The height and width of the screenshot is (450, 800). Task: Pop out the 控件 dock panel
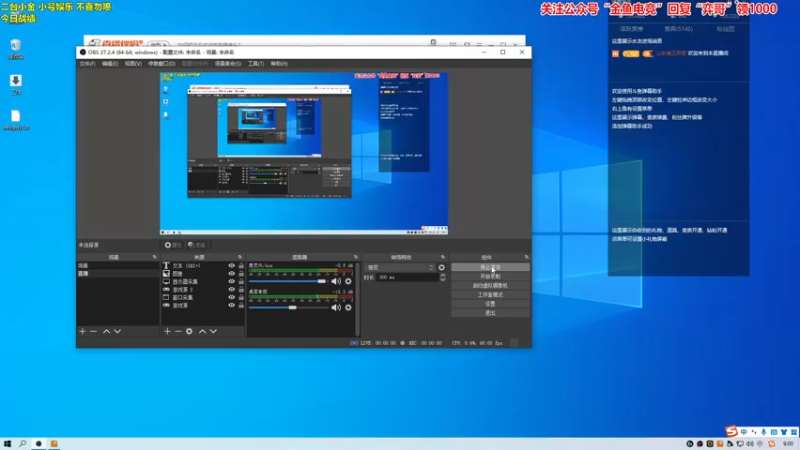click(527, 257)
